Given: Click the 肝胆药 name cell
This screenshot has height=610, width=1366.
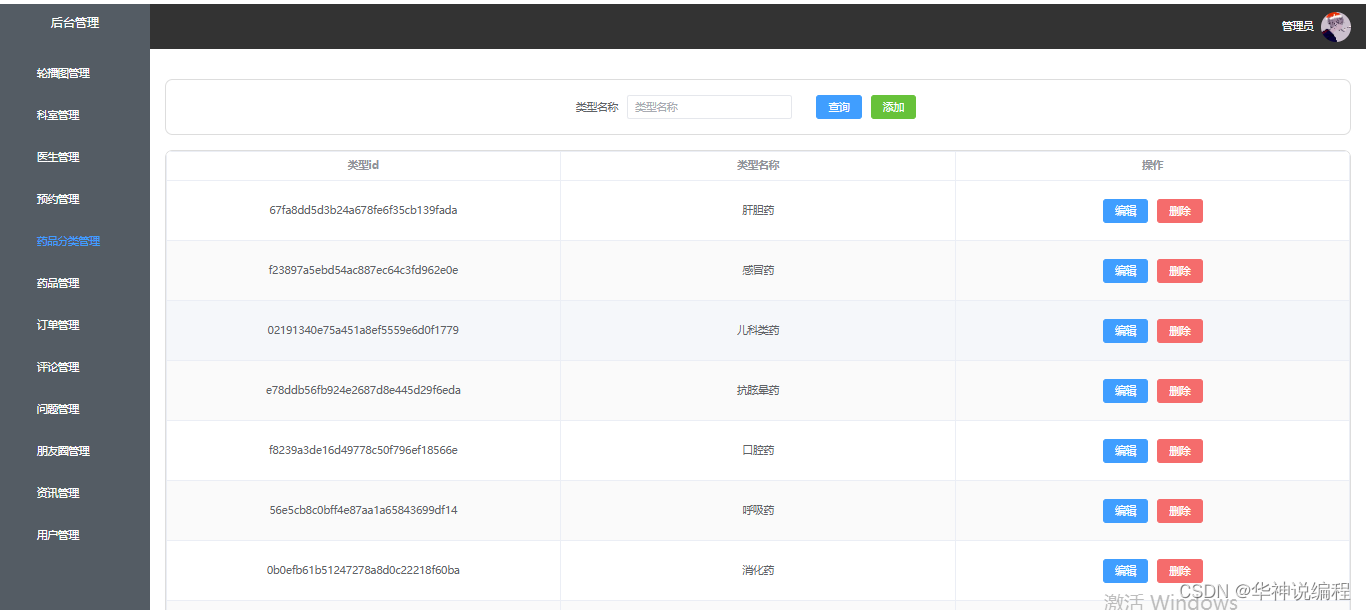Looking at the screenshot, I should (758, 211).
